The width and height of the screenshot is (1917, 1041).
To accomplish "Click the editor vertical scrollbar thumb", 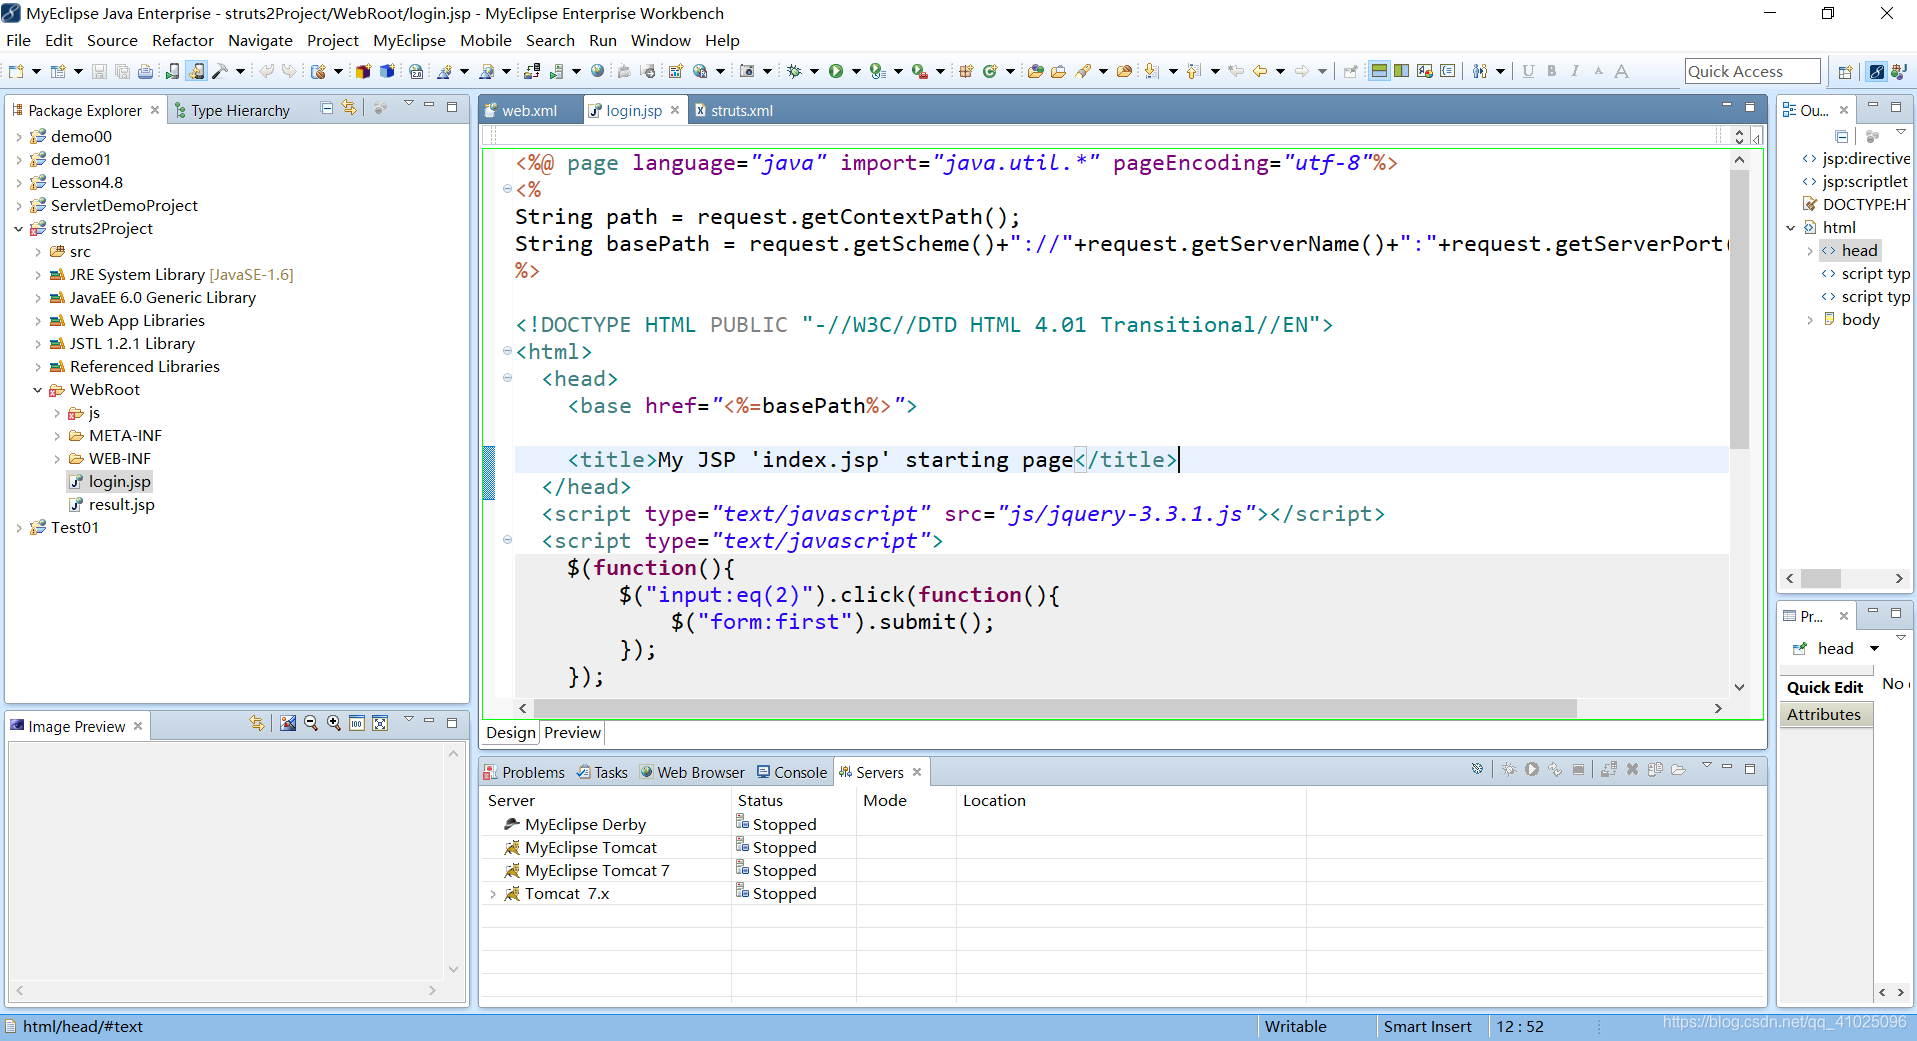I will (1739, 310).
